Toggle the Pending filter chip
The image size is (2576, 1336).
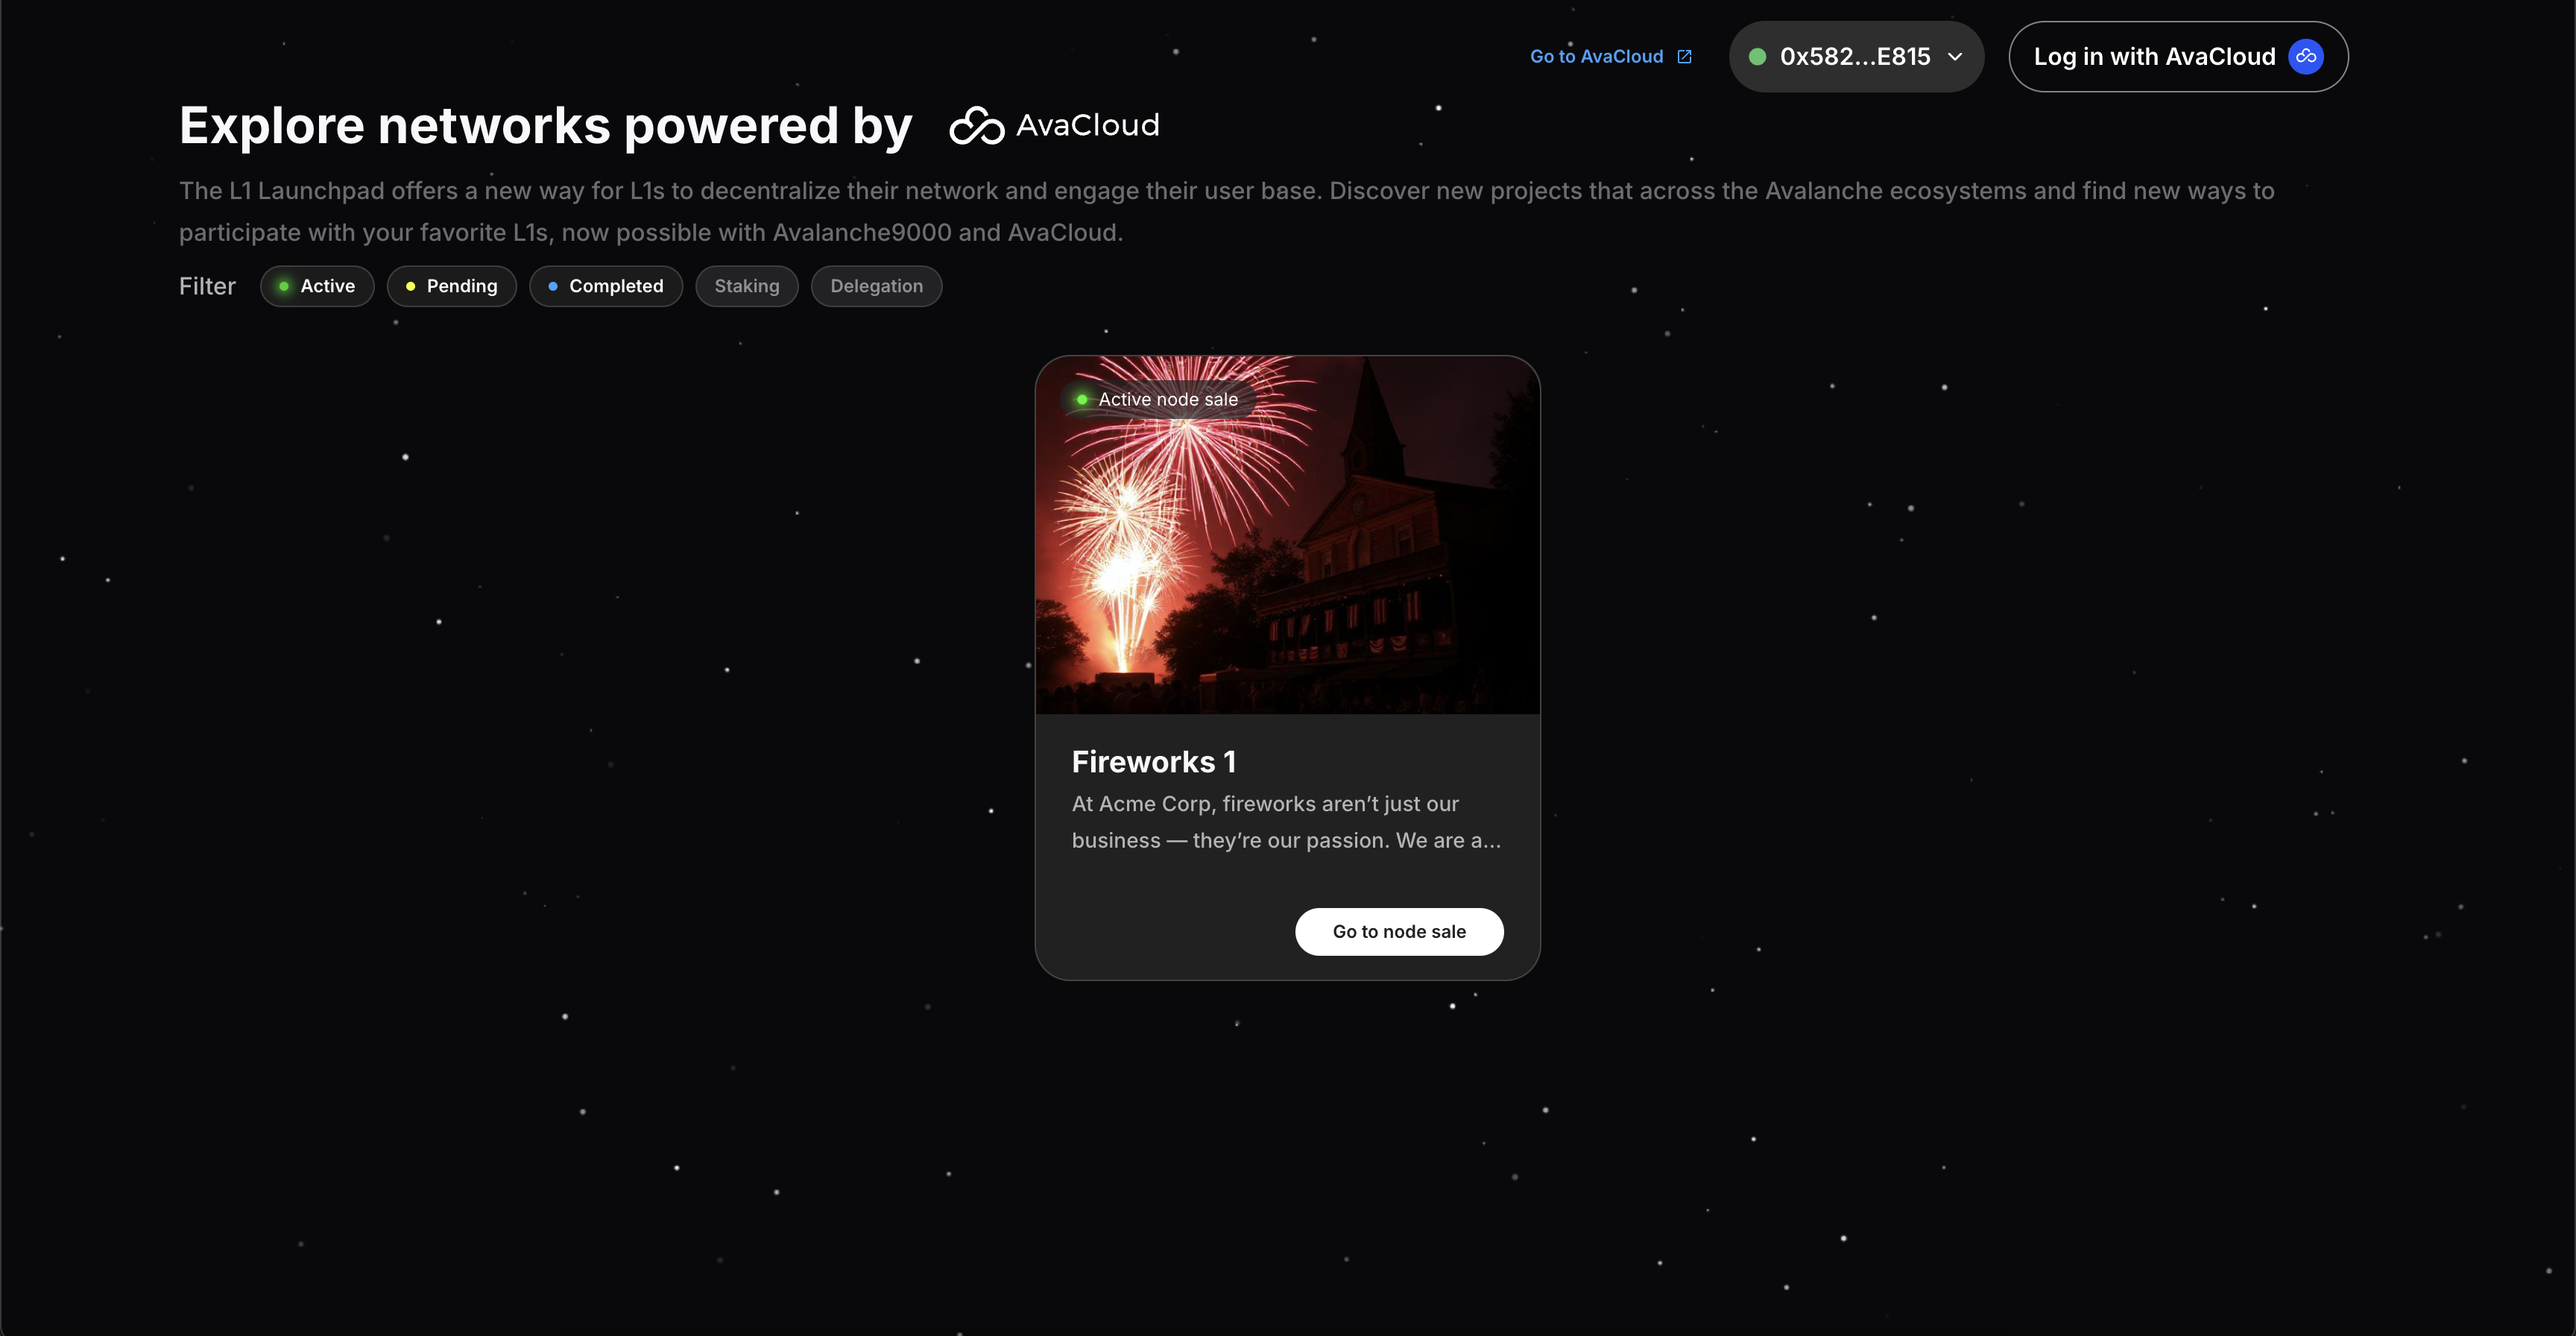[452, 286]
